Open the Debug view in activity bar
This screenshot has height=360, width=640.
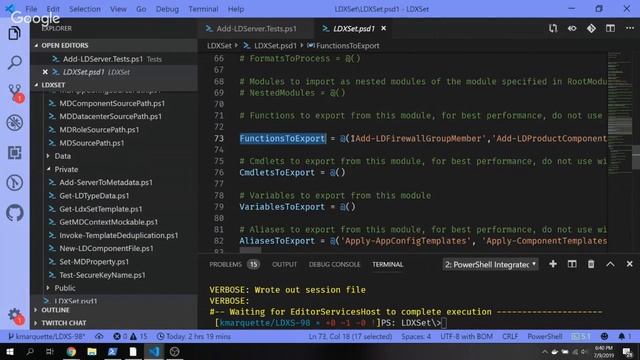14,123
